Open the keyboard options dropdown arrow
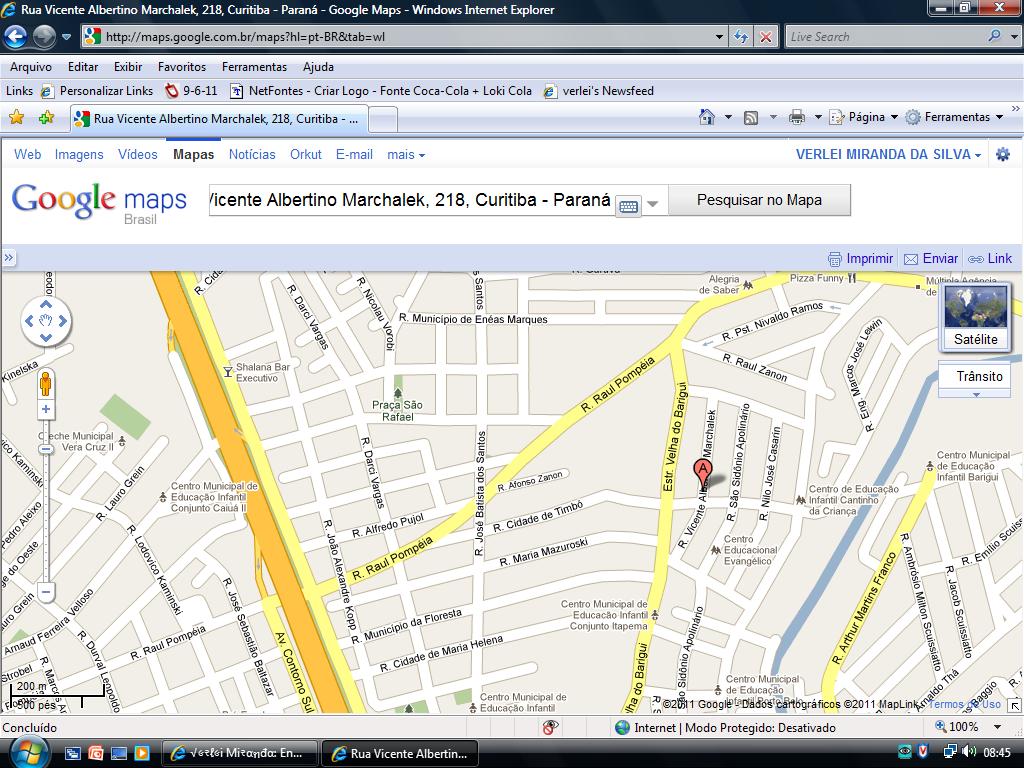 652,205
